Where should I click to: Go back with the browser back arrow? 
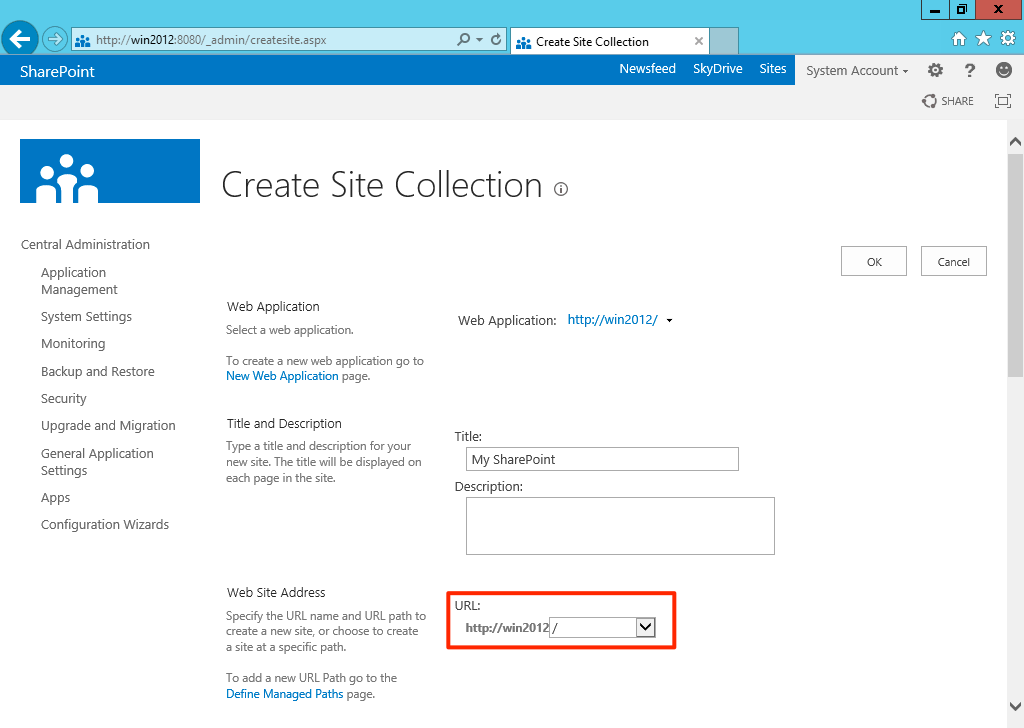20,39
